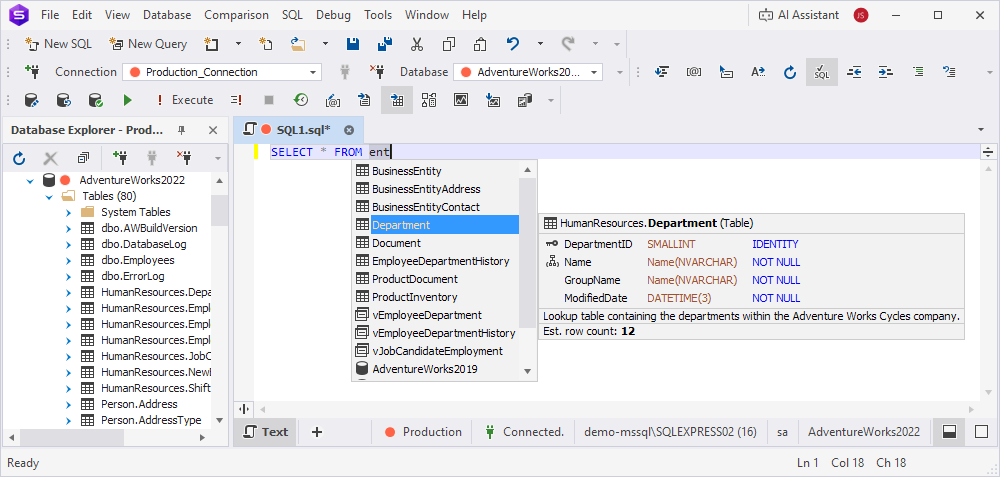The image size is (1000, 477).
Task: Toggle the horizontal split layout button in status bar
Action: [x=949, y=432]
